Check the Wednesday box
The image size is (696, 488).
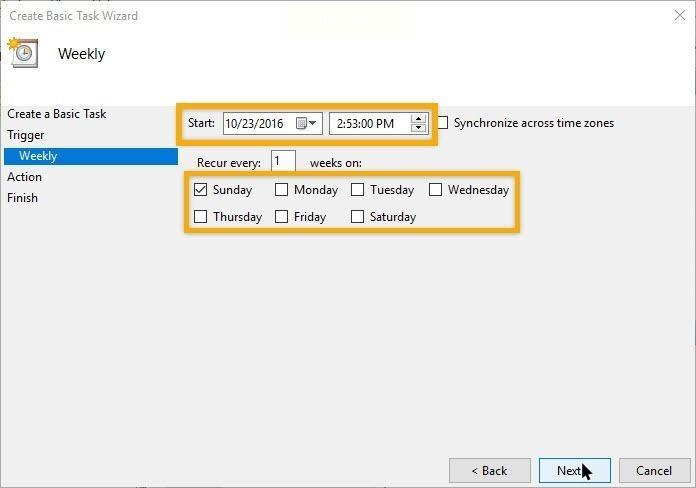[435, 190]
